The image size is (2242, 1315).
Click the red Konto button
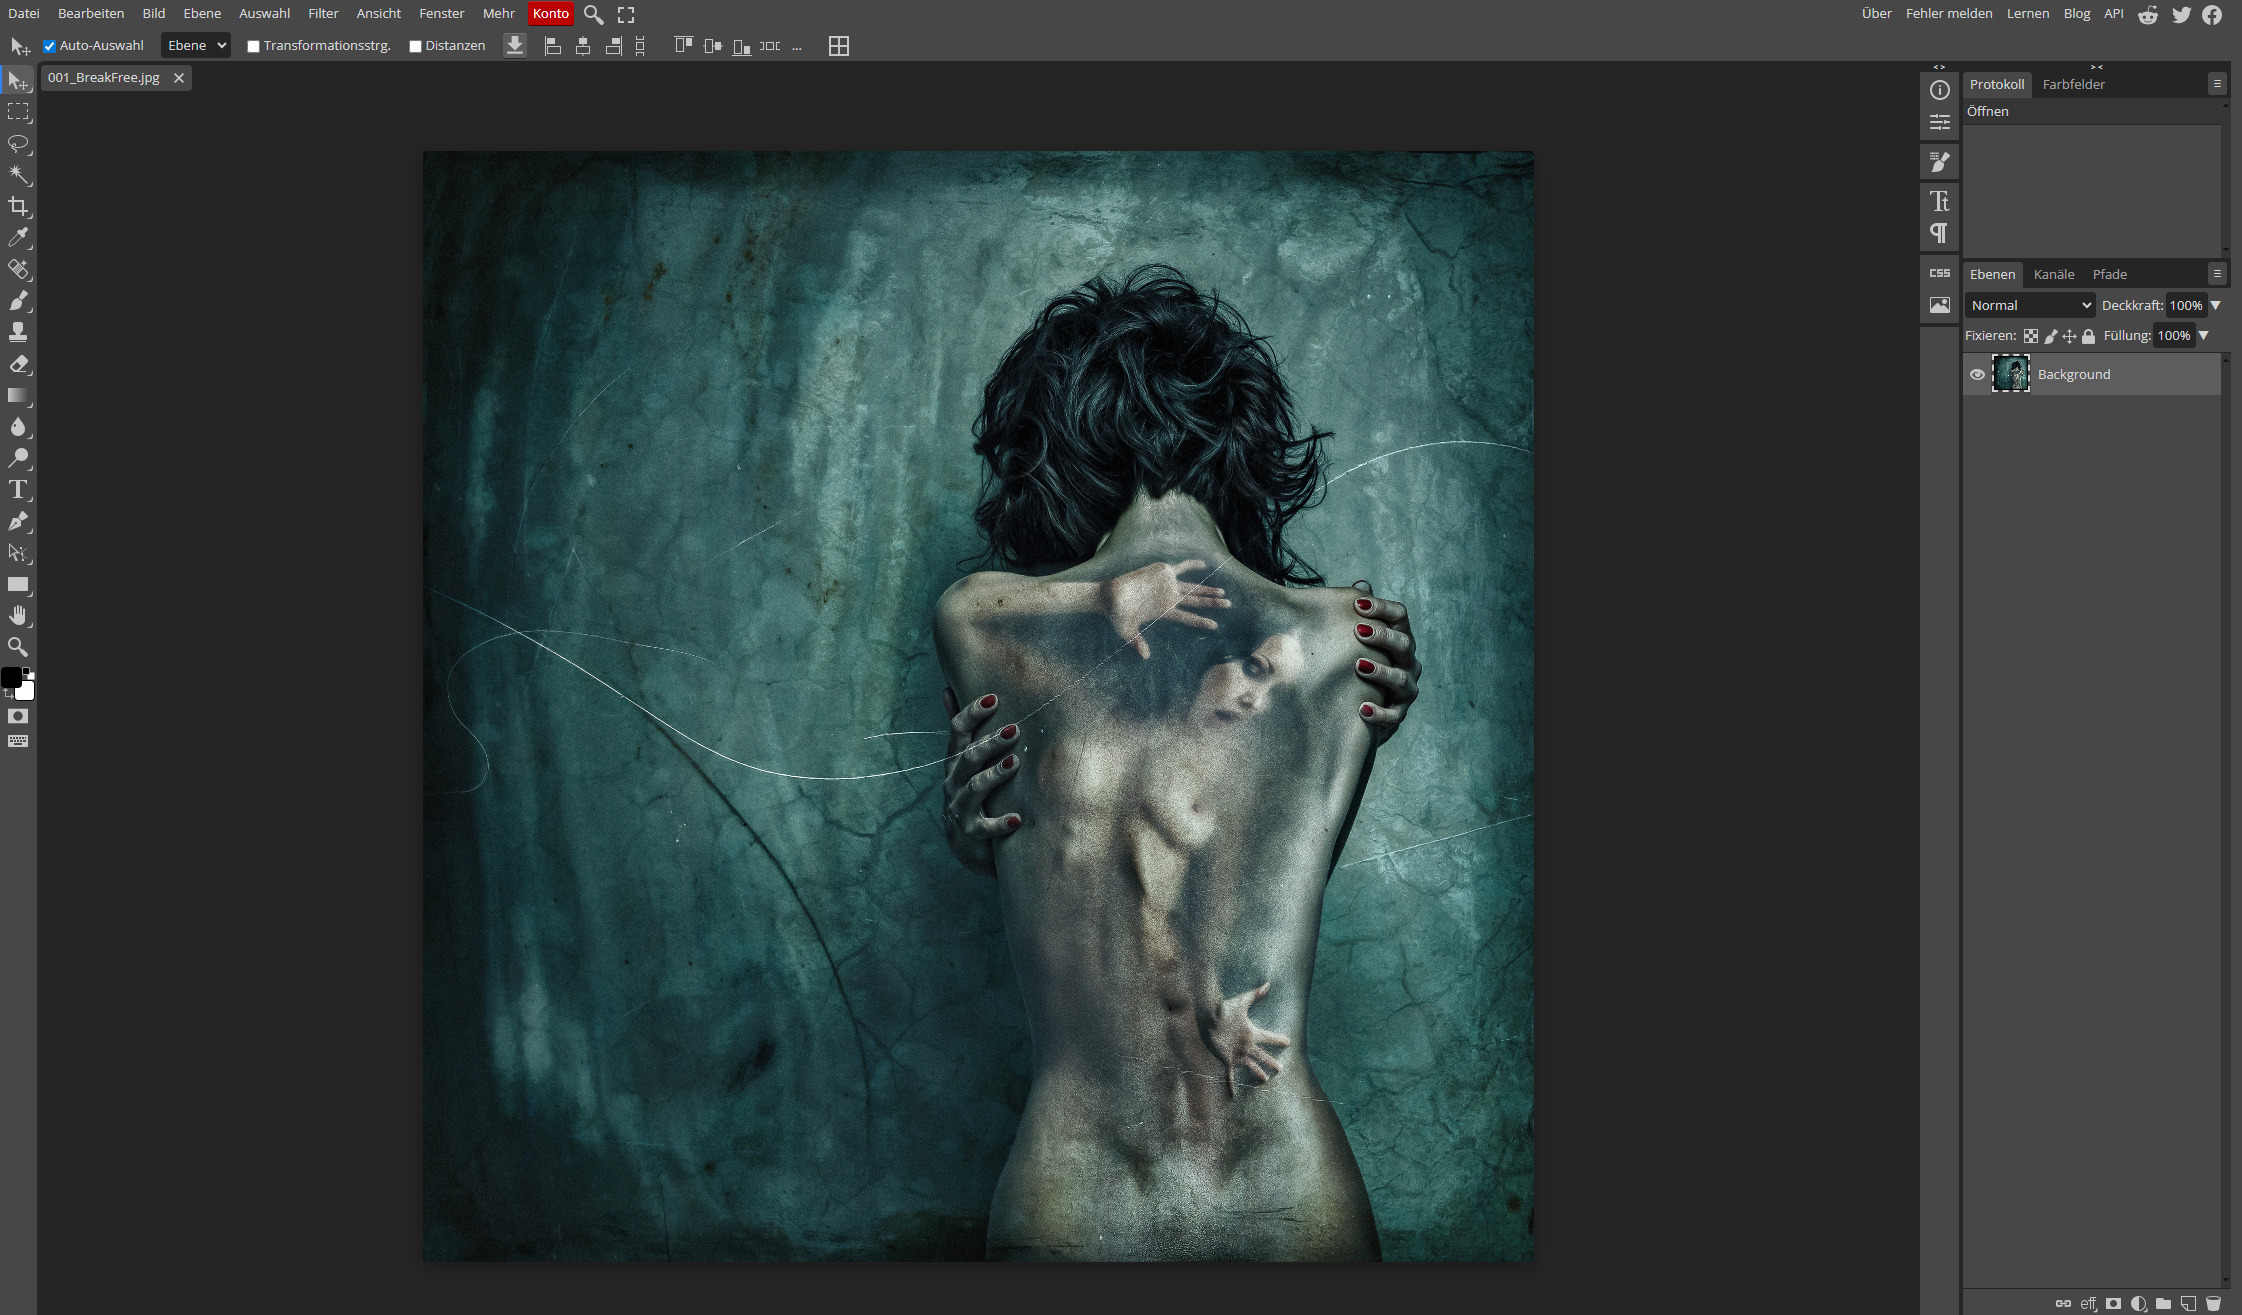click(550, 14)
